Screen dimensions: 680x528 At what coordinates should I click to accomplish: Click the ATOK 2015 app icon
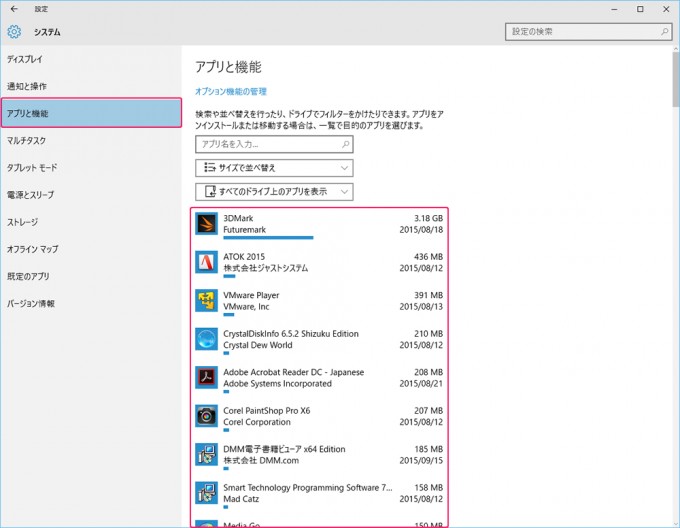tap(206, 262)
